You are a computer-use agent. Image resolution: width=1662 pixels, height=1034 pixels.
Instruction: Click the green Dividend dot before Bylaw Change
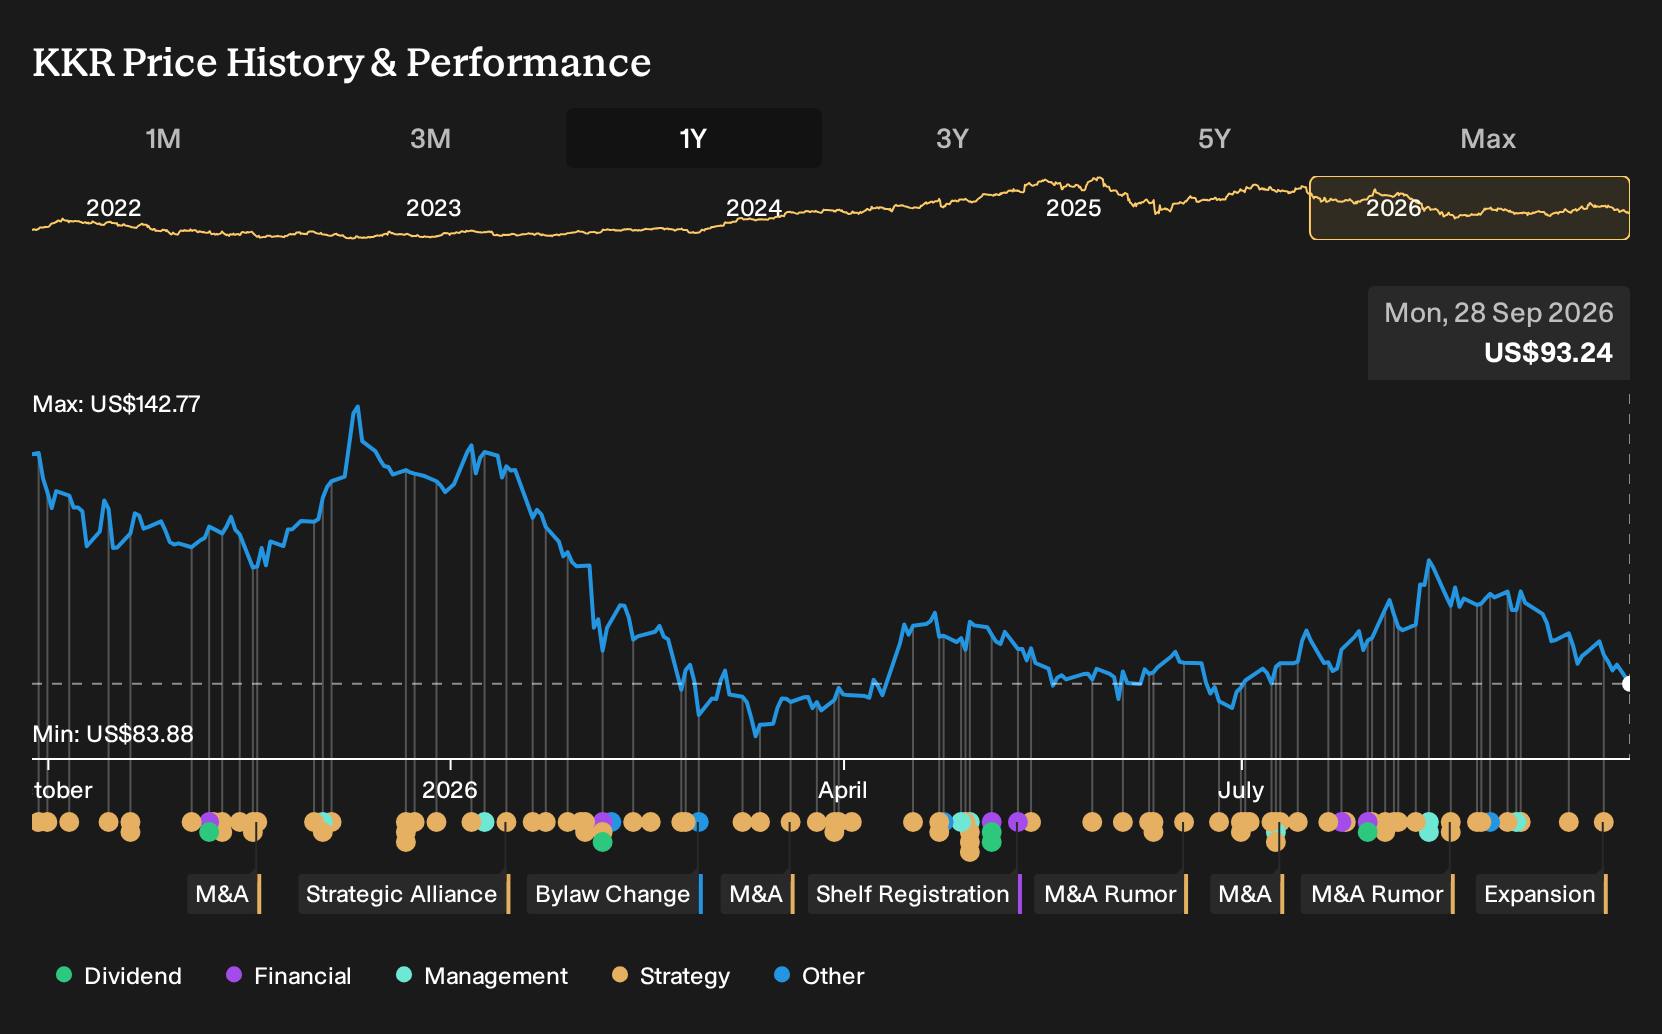[x=602, y=842]
